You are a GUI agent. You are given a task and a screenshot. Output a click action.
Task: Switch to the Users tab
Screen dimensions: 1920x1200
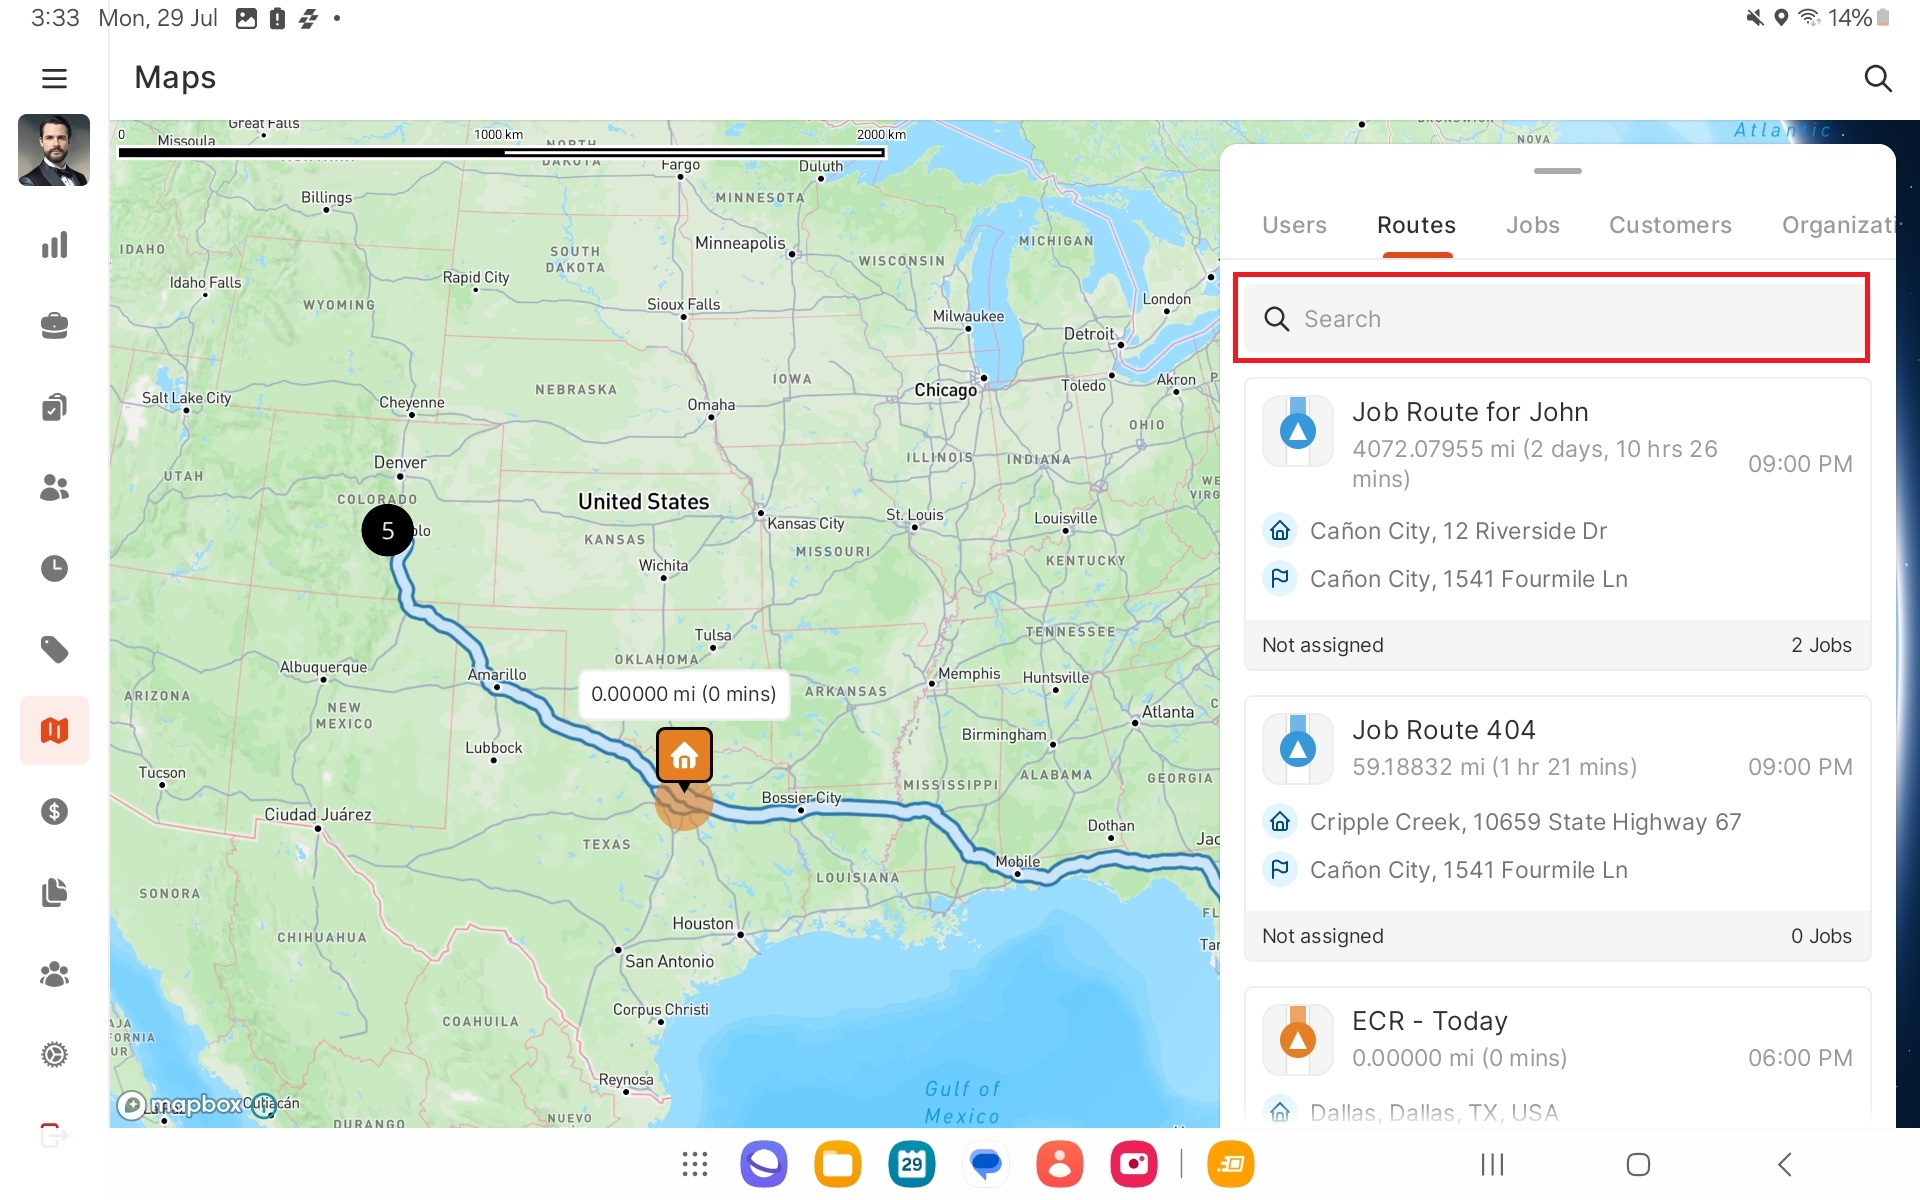coord(1294,225)
